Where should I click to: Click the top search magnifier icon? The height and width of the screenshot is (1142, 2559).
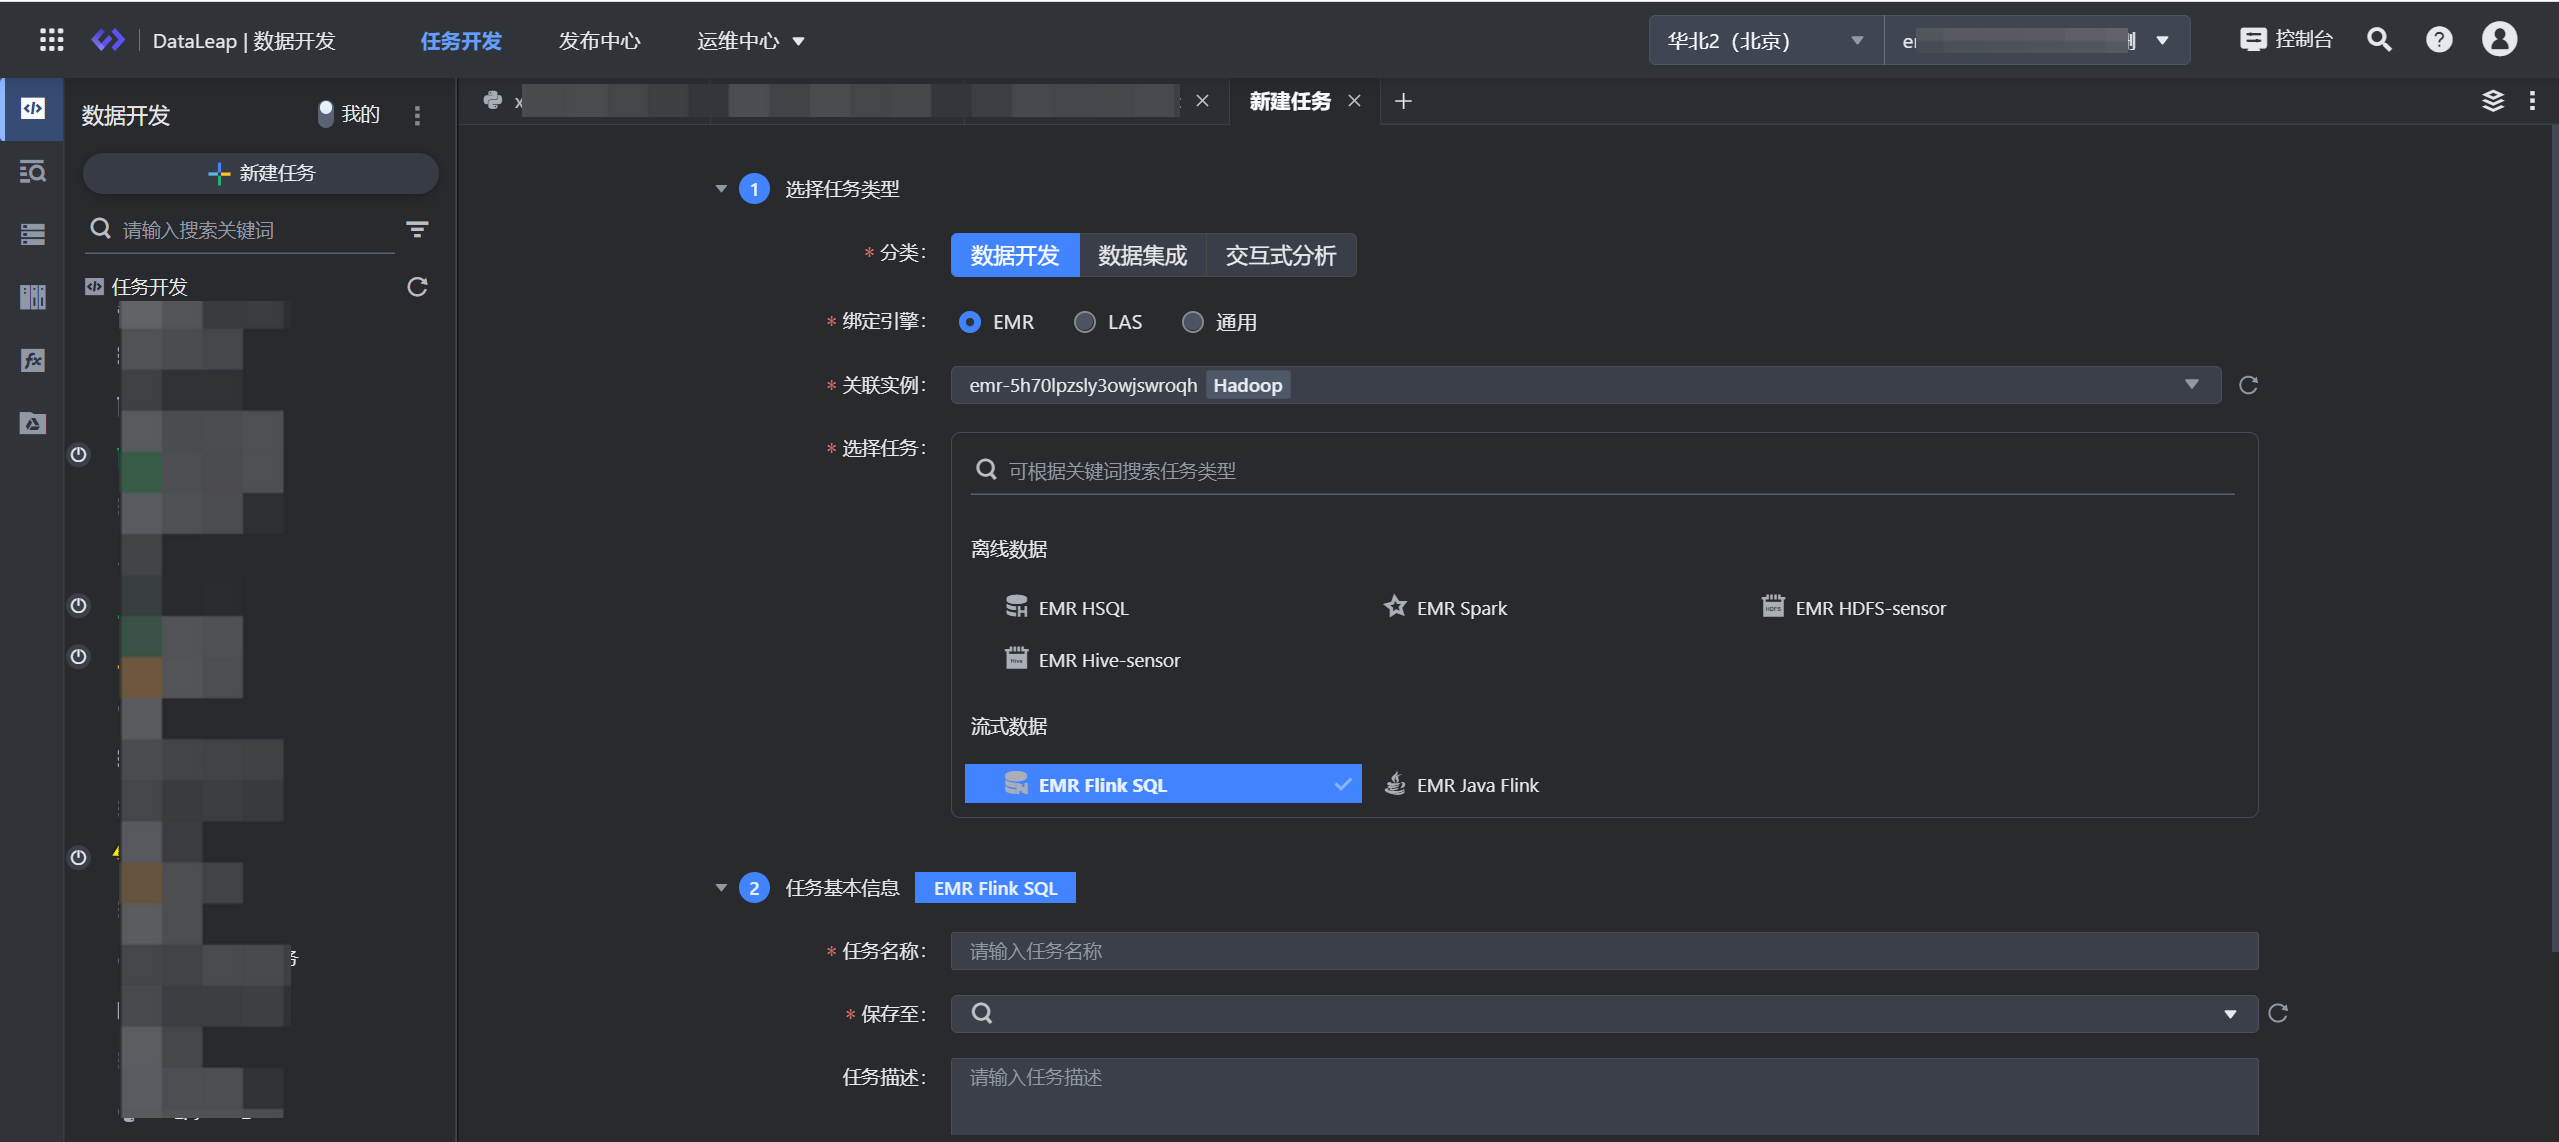pyautogui.click(x=2379, y=40)
